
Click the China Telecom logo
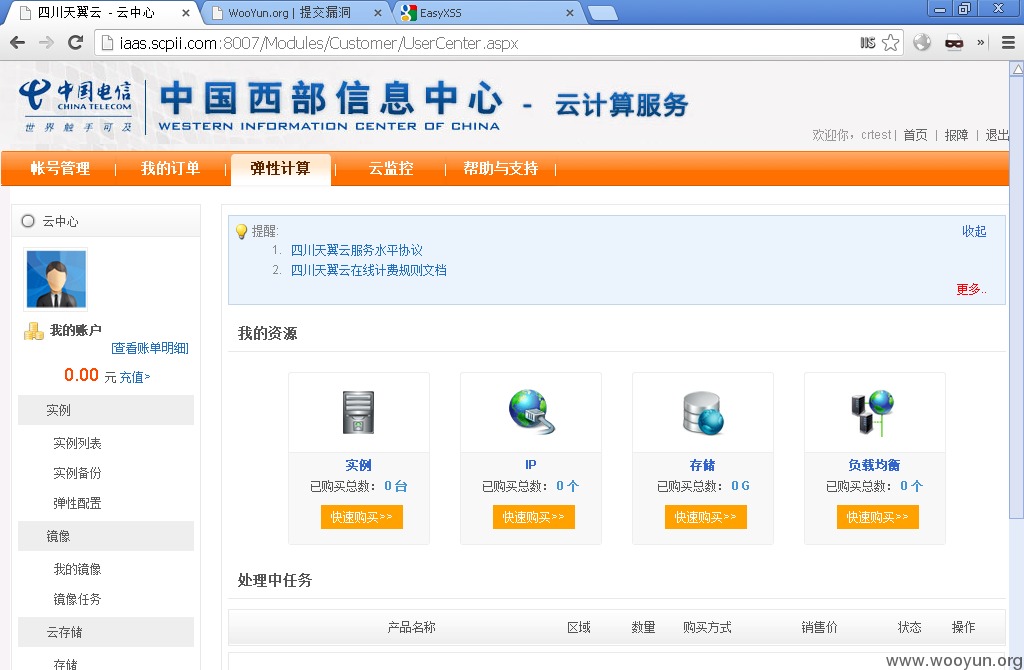coord(75,106)
